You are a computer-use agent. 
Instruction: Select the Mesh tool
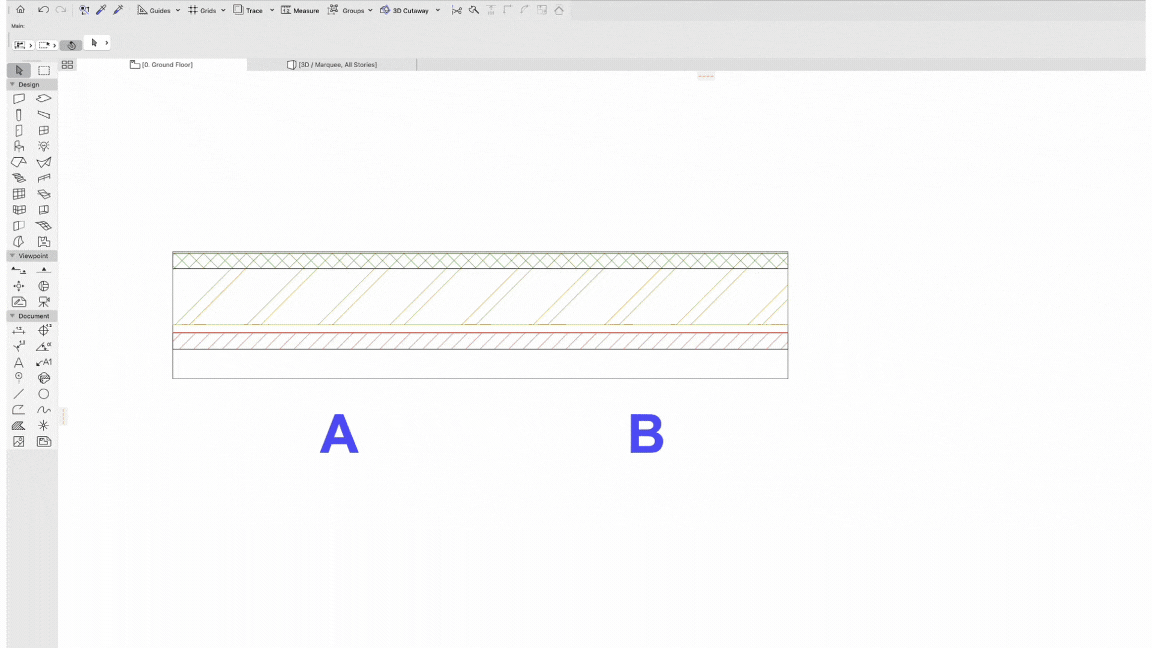tap(44, 226)
